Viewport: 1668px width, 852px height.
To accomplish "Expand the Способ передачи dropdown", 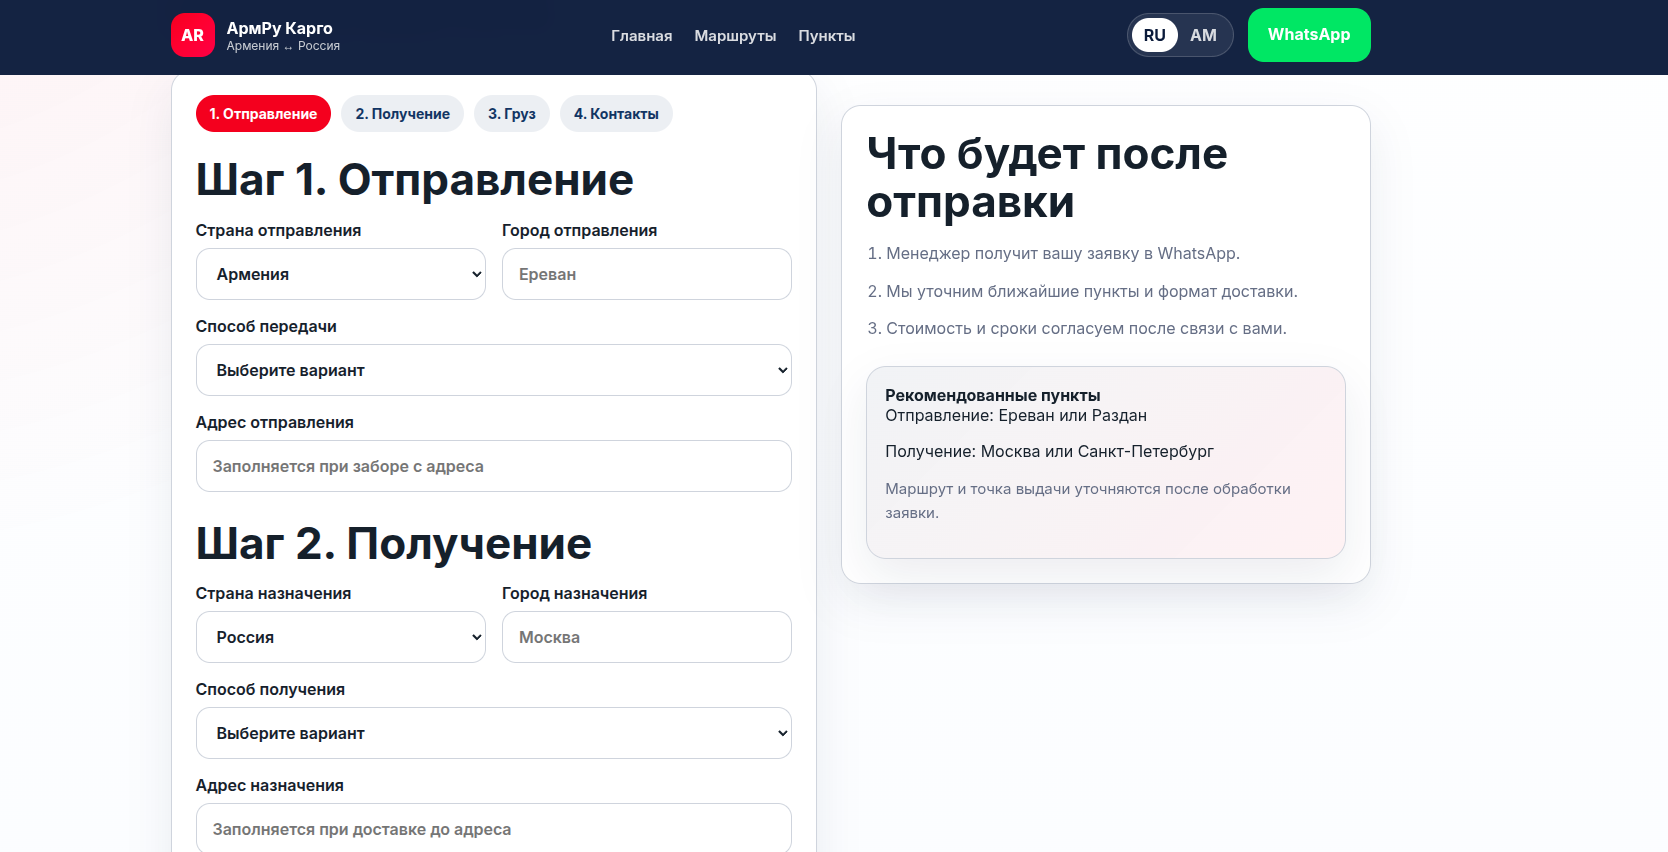I will point(494,370).
